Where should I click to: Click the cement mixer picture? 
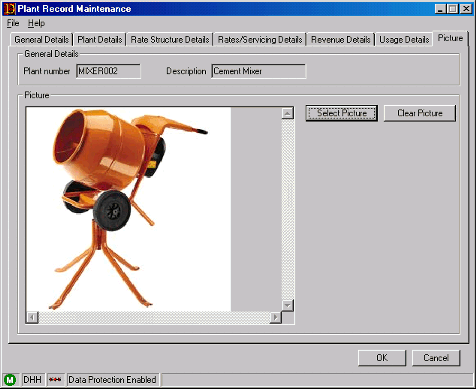pyautogui.click(x=128, y=209)
